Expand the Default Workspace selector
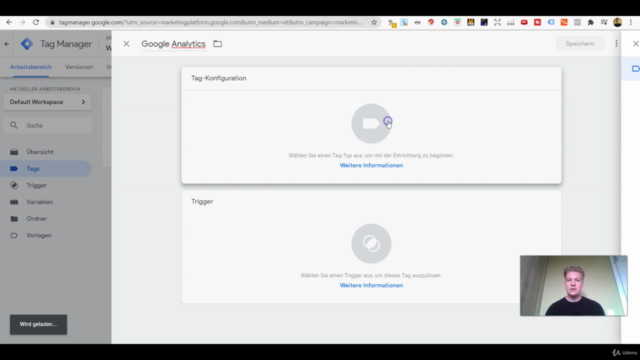 47,102
